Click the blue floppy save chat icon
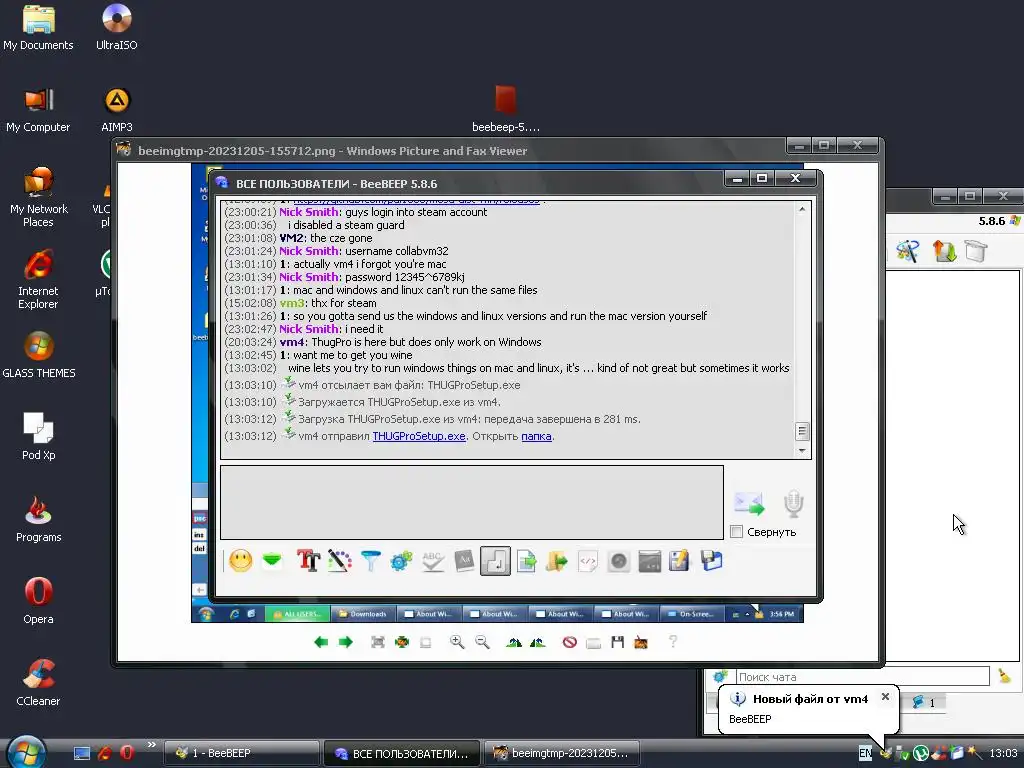This screenshot has width=1024, height=768. click(x=711, y=560)
